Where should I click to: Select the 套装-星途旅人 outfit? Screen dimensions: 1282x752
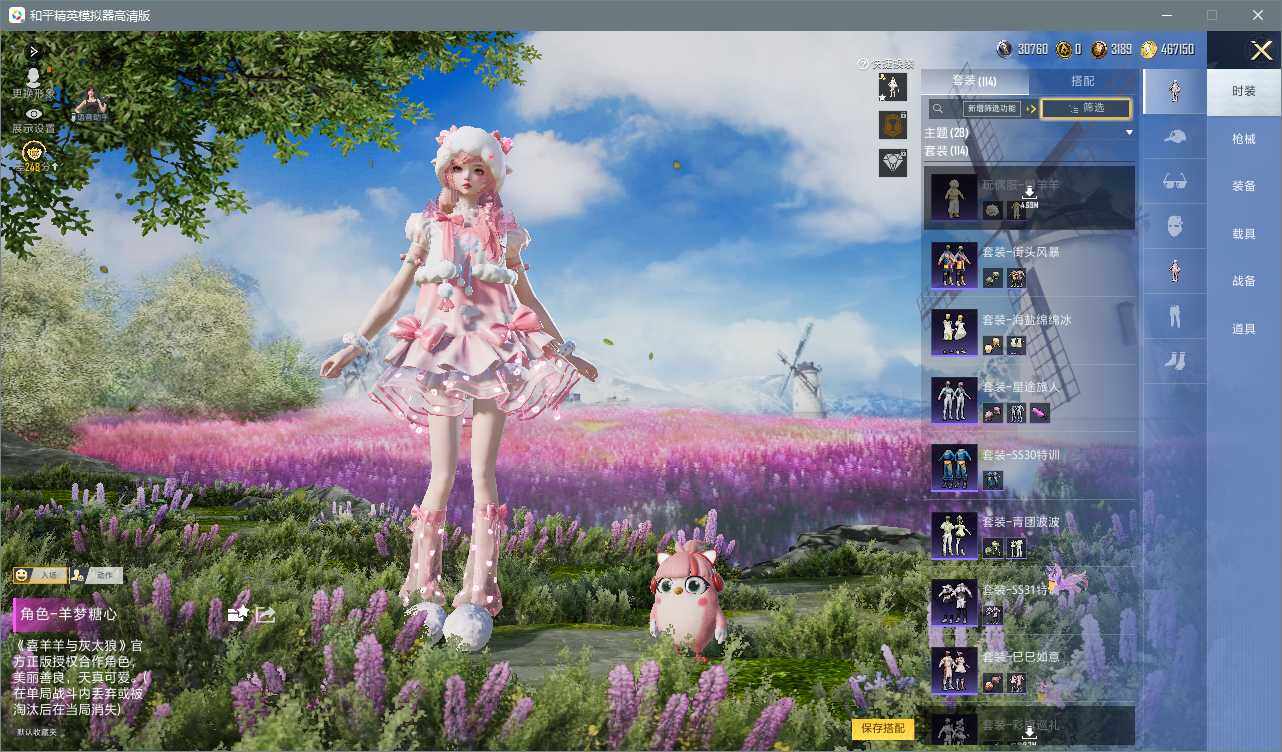pyautogui.click(x=1028, y=399)
